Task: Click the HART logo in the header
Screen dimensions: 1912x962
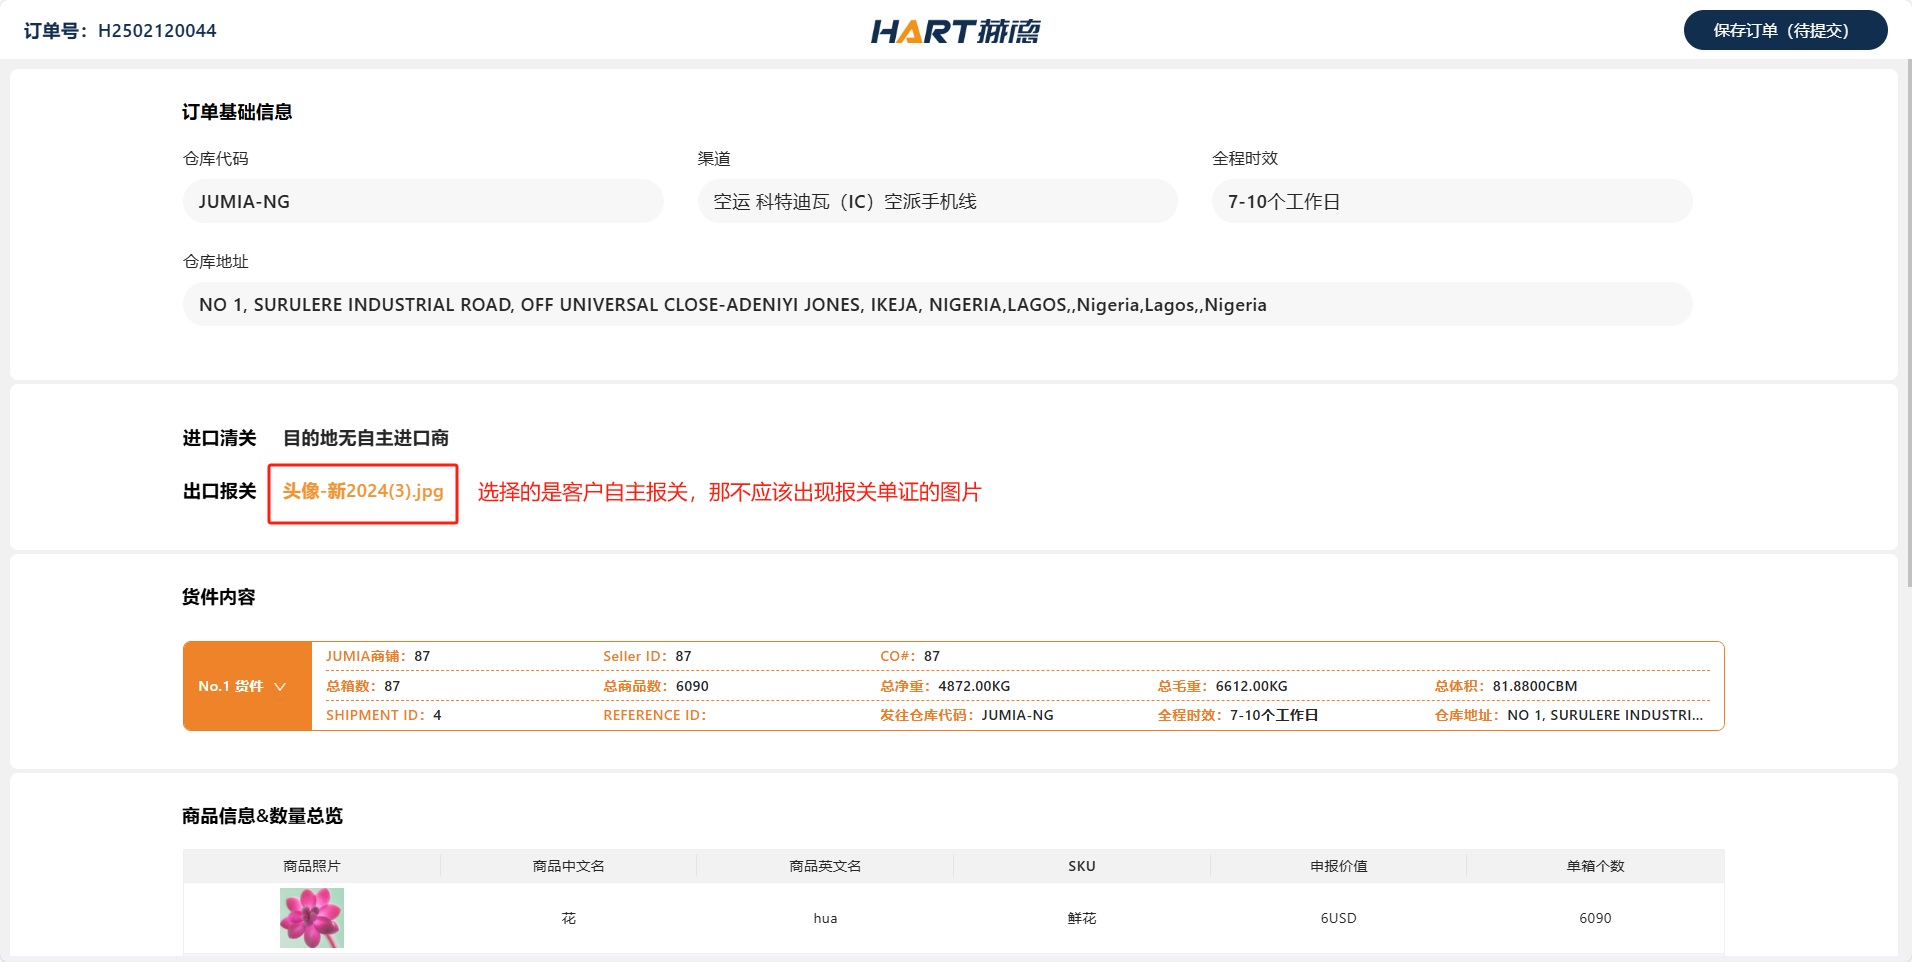Action: (x=955, y=31)
